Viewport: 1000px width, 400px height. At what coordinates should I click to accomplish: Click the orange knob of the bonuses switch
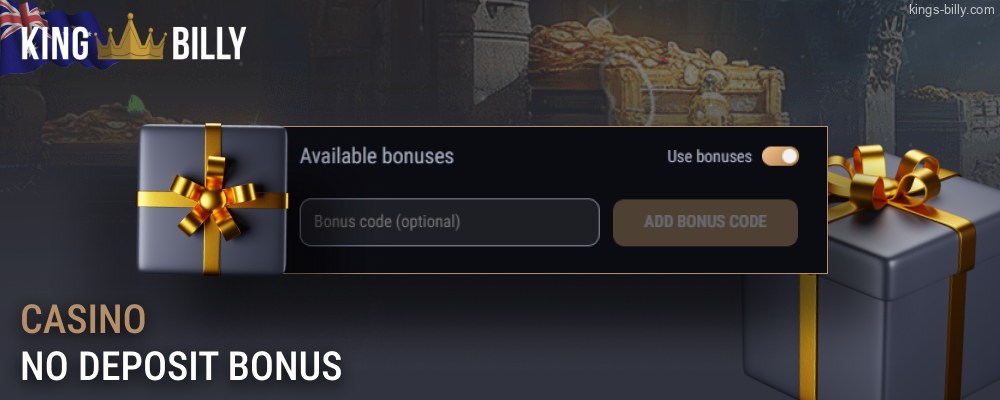pyautogui.click(x=789, y=156)
